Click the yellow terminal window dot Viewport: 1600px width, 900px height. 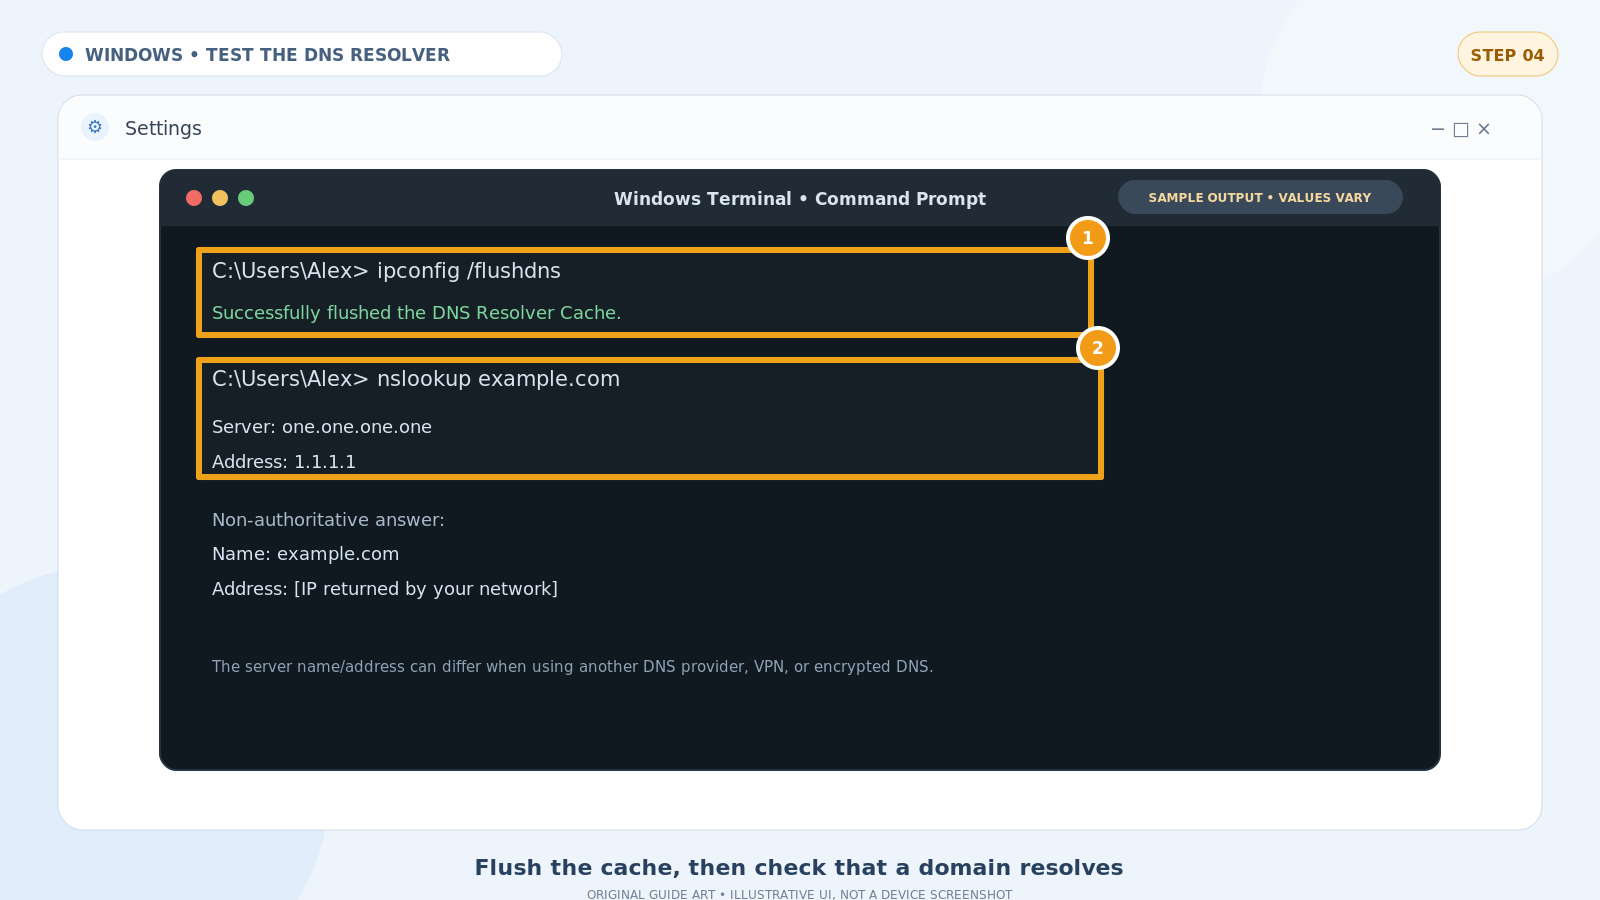click(x=220, y=198)
